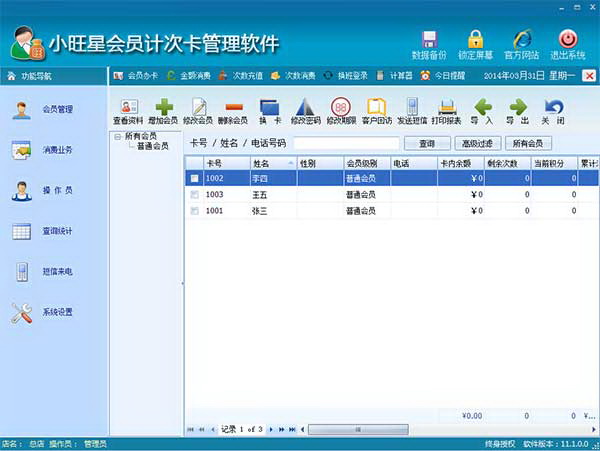Click the 换卡 change card icon

(270, 107)
